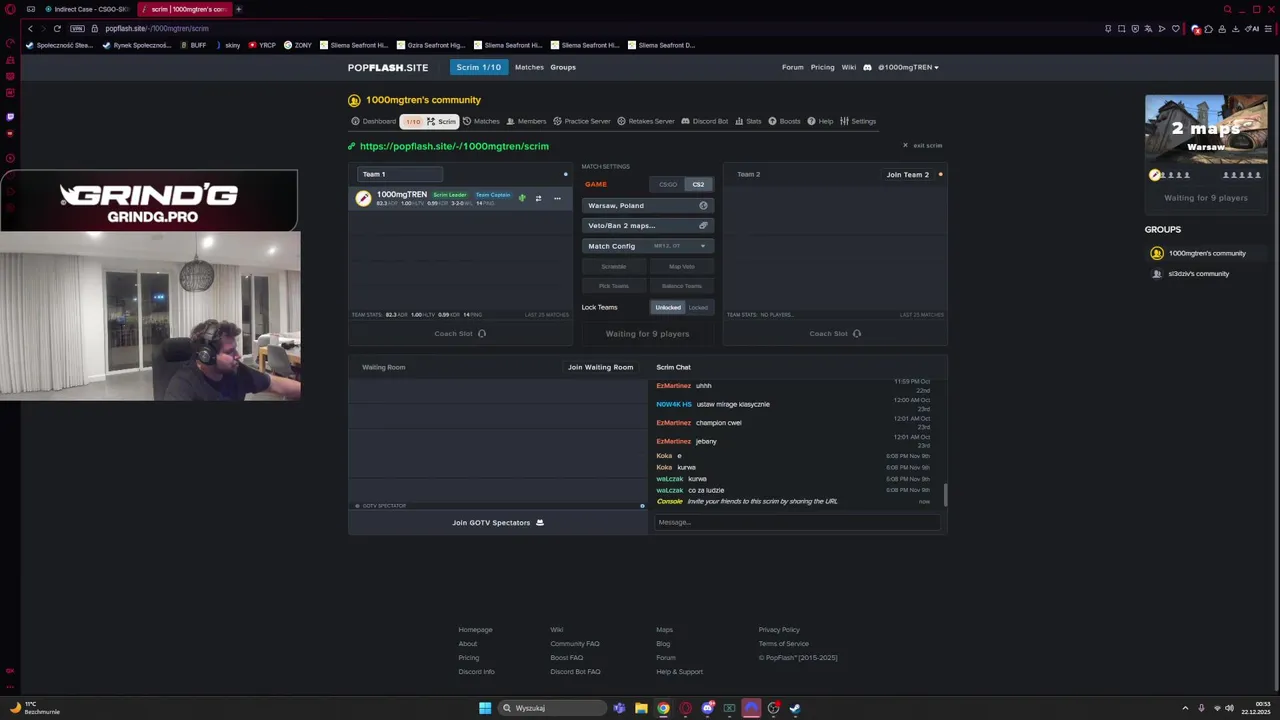This screenshot has height=720, width=1280.
Task: Click the Map Veto button
Action: tap(681, 267)
